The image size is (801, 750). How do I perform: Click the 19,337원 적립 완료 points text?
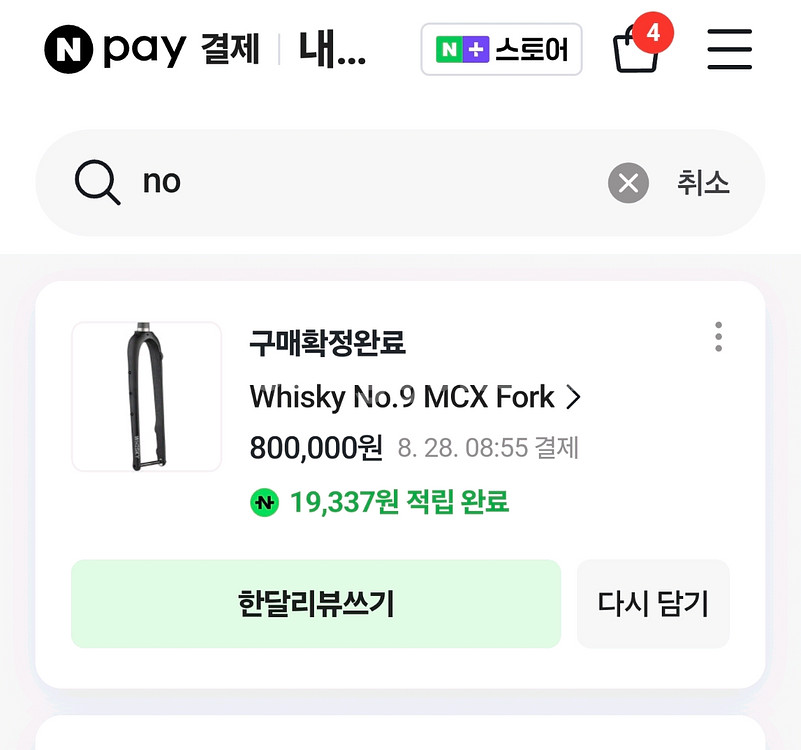pos(399,502)
